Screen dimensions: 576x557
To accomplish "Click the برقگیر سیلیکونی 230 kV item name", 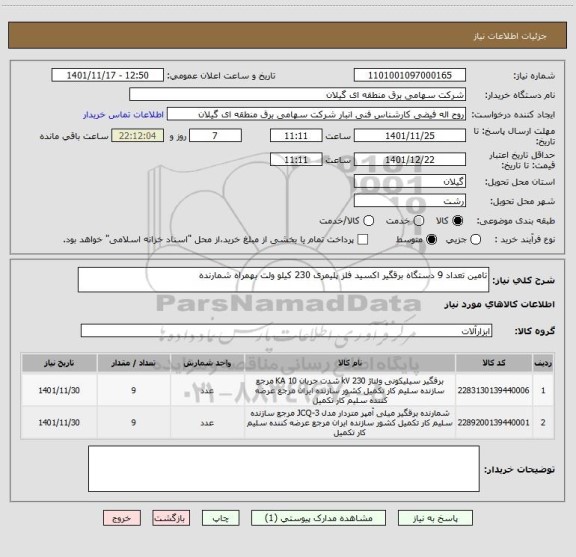I will [350, 390].
